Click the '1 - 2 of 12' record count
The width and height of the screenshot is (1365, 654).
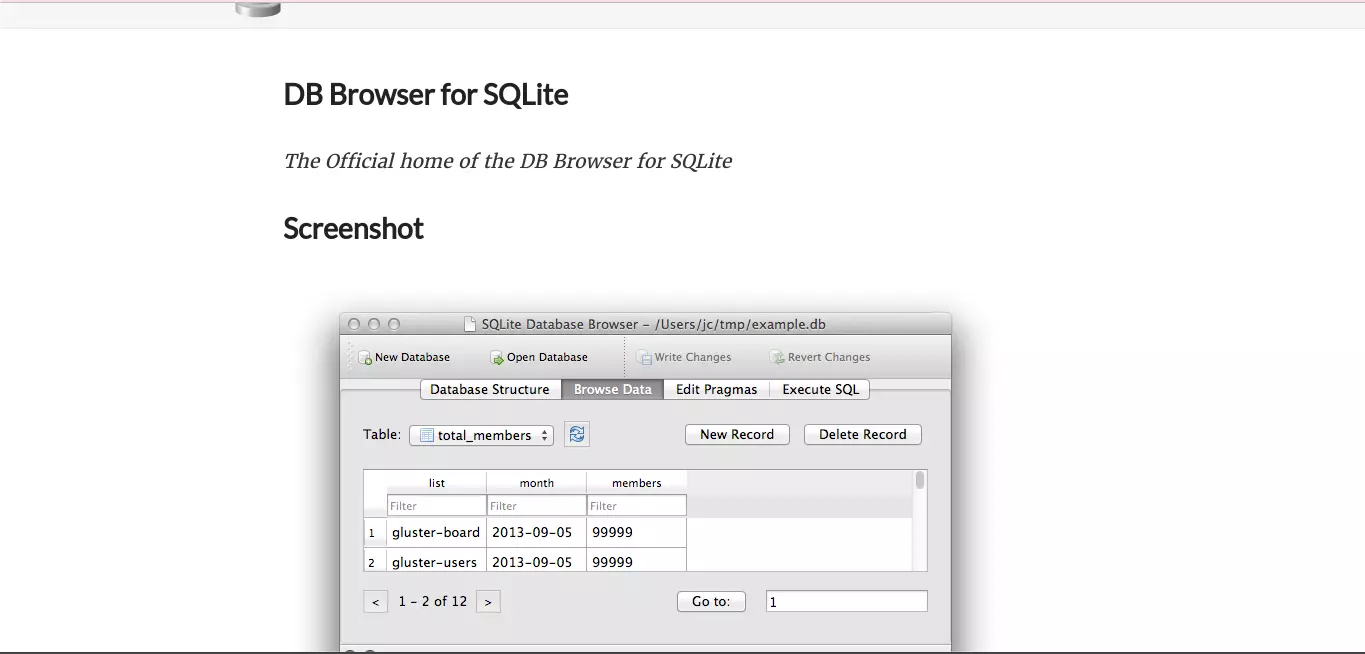(433, 602)
